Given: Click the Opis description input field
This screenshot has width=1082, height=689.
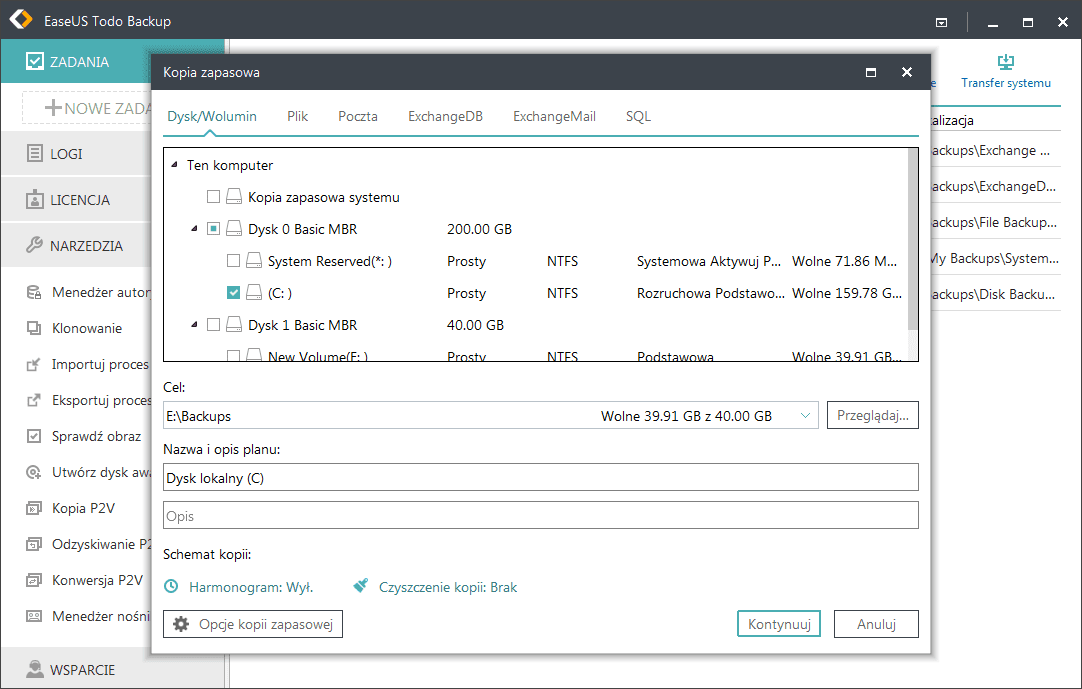Looking at the screenshot, I should 540,516.
